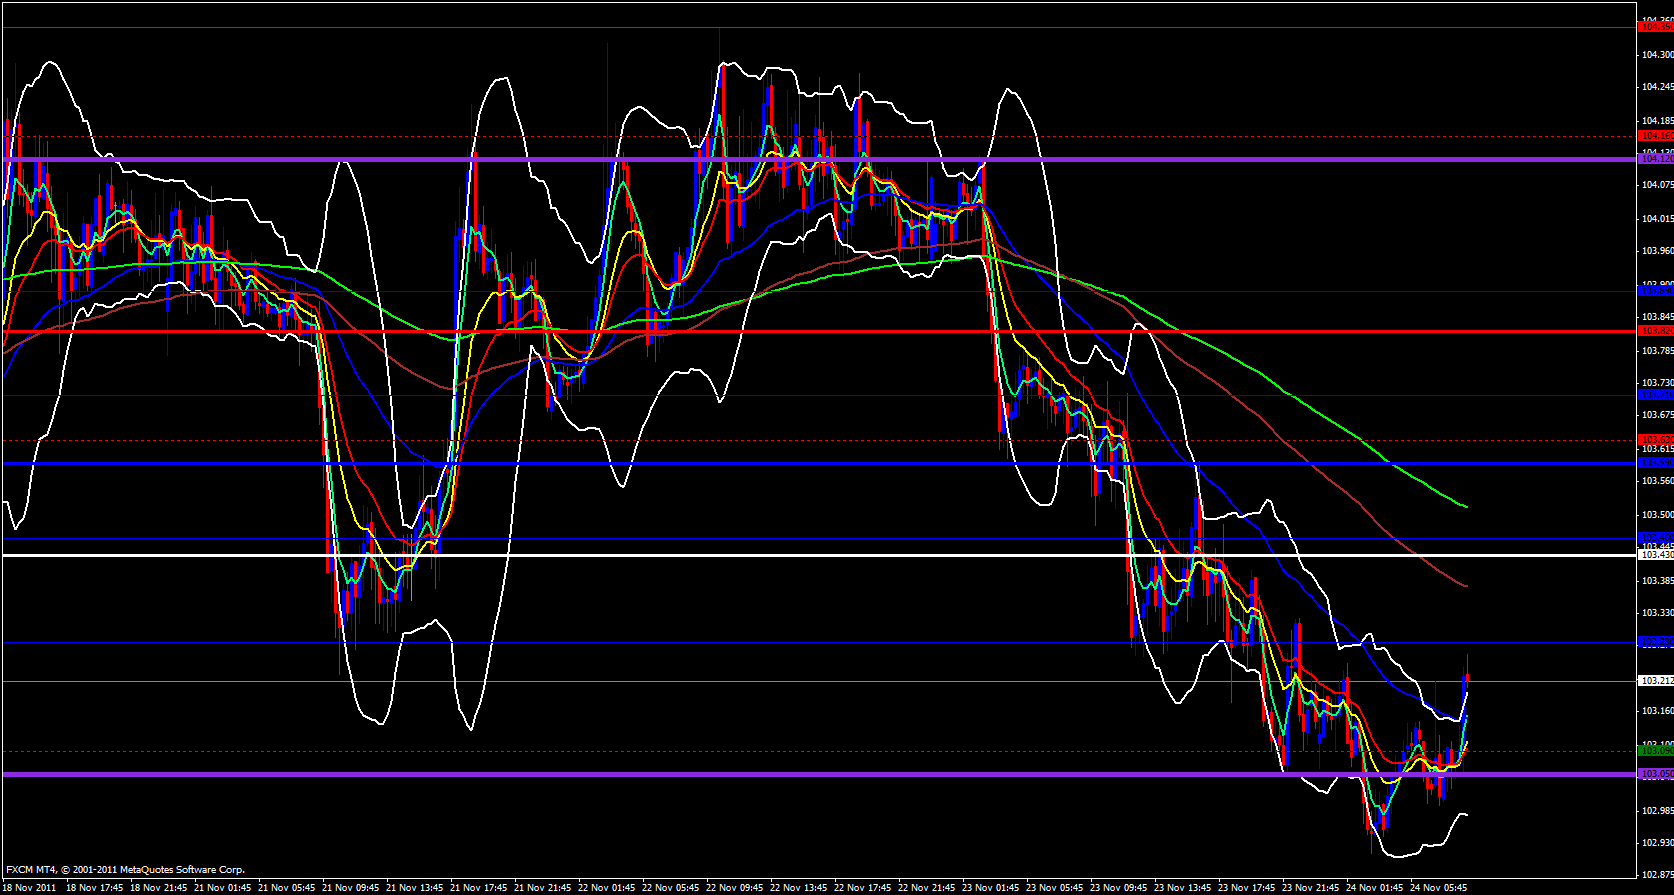
Task: Click the green 103.090 price label
Action: pyautogui.click(x=1655, y=751)
